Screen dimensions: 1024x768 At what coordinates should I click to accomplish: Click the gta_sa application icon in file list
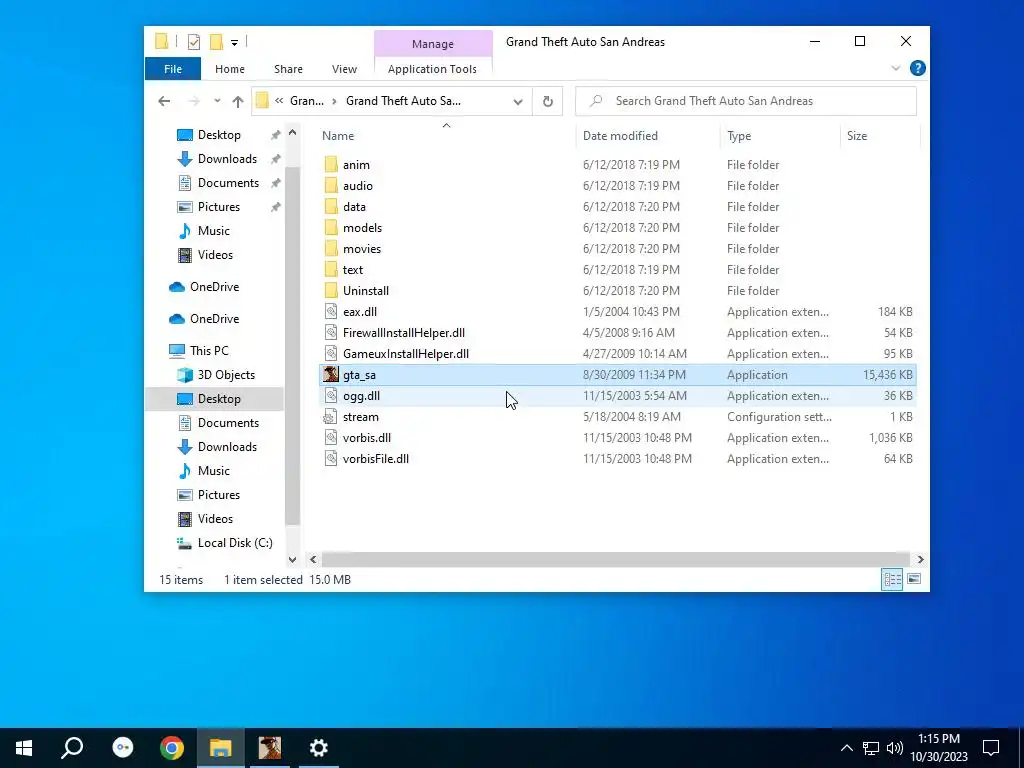coord(331,374)
